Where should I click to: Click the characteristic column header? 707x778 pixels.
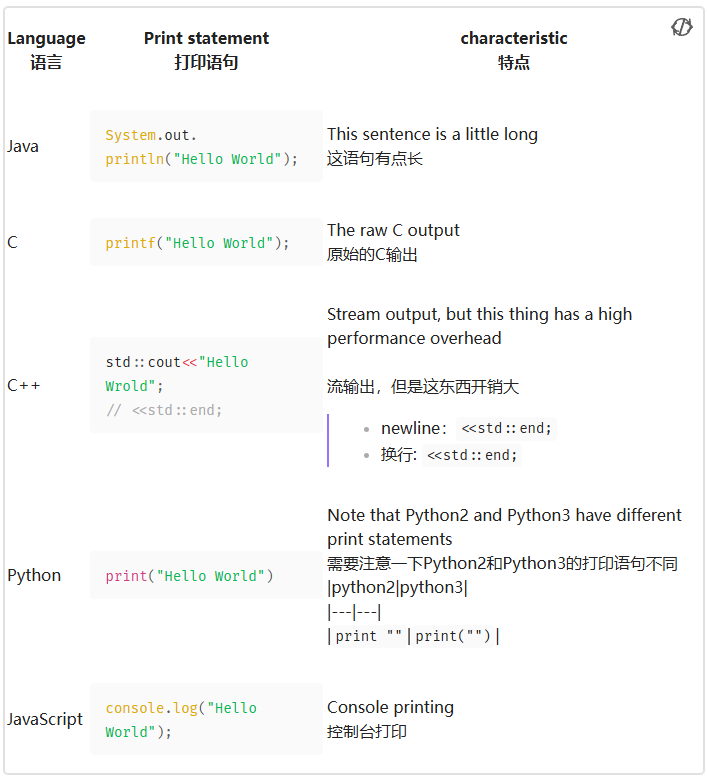point(513,50)
